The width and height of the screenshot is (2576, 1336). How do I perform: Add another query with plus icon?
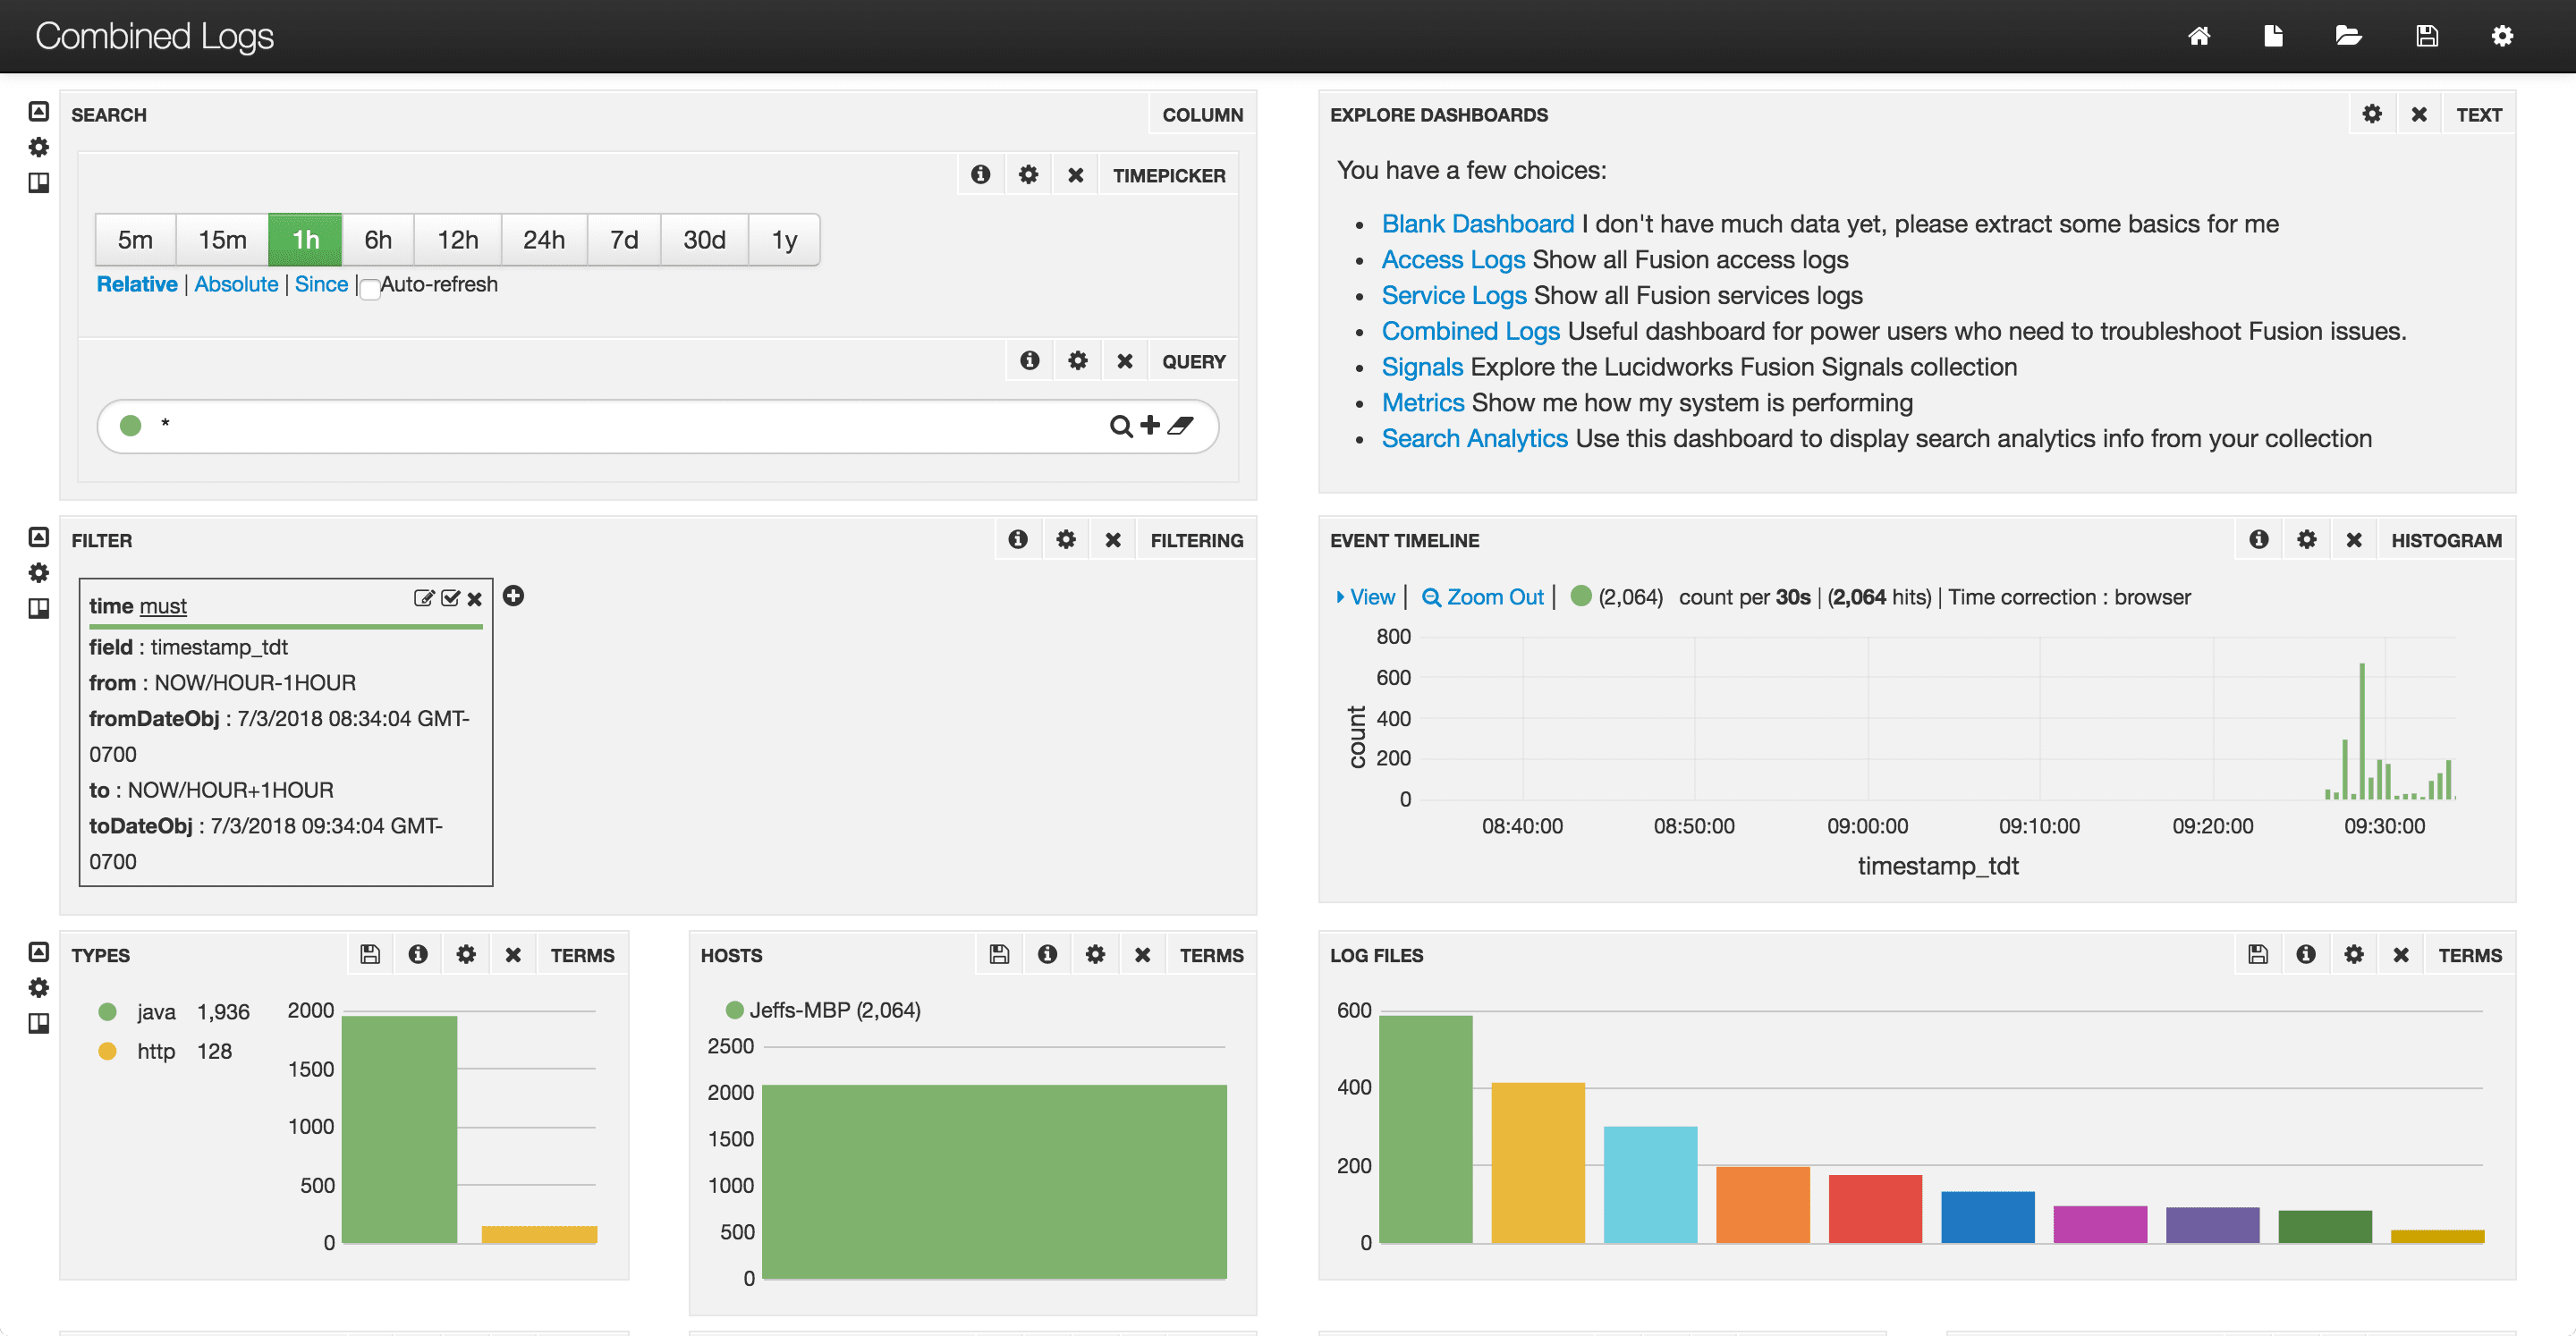coord(1150,425)
